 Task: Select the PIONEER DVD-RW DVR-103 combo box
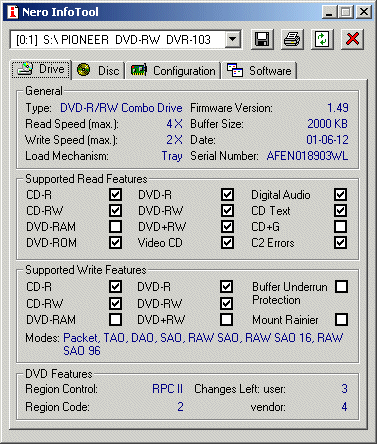[126, 39]
